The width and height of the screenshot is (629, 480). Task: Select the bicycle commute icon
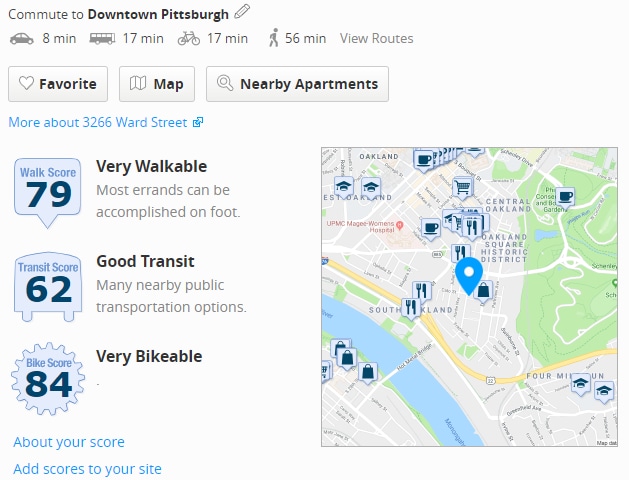click(189, 38)
